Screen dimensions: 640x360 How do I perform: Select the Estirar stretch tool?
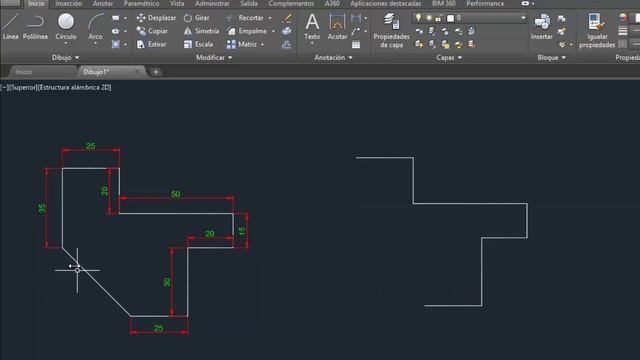click(x=151, y=44)
